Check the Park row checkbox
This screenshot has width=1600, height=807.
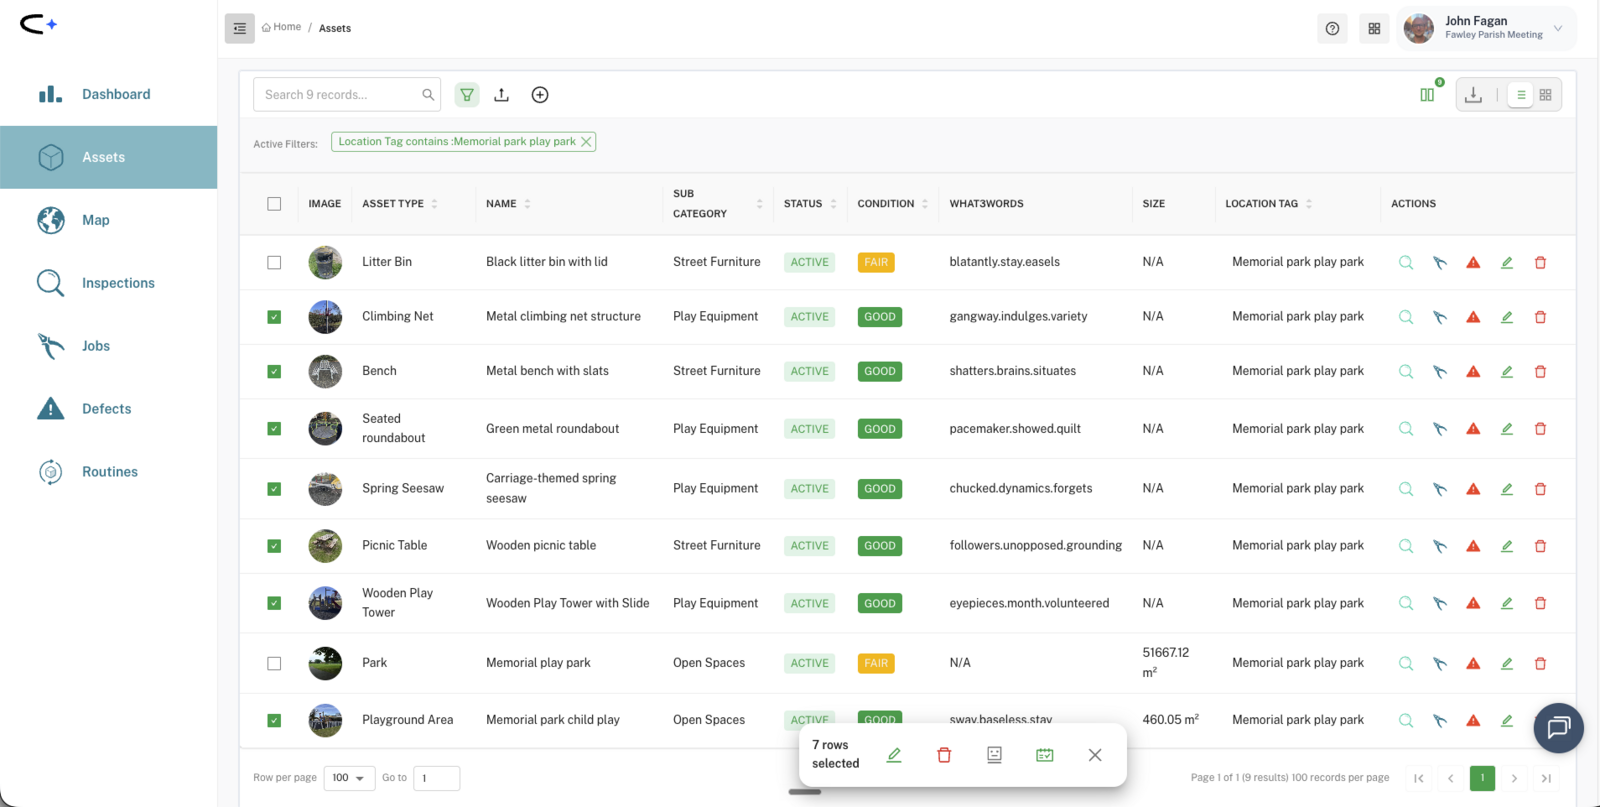[274, 663]
